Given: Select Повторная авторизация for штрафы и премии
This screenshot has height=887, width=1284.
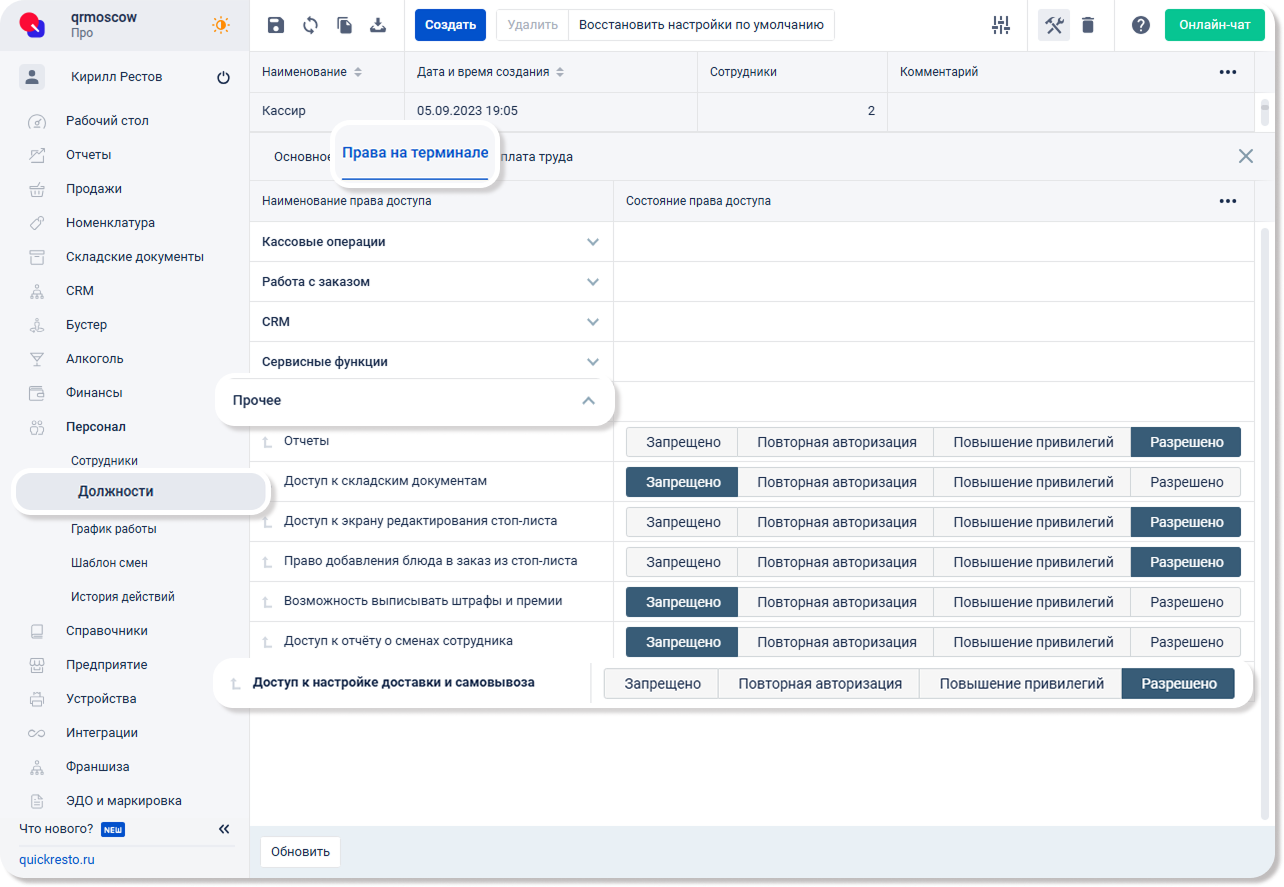Looking at the screenshot, I should (836, 602).
